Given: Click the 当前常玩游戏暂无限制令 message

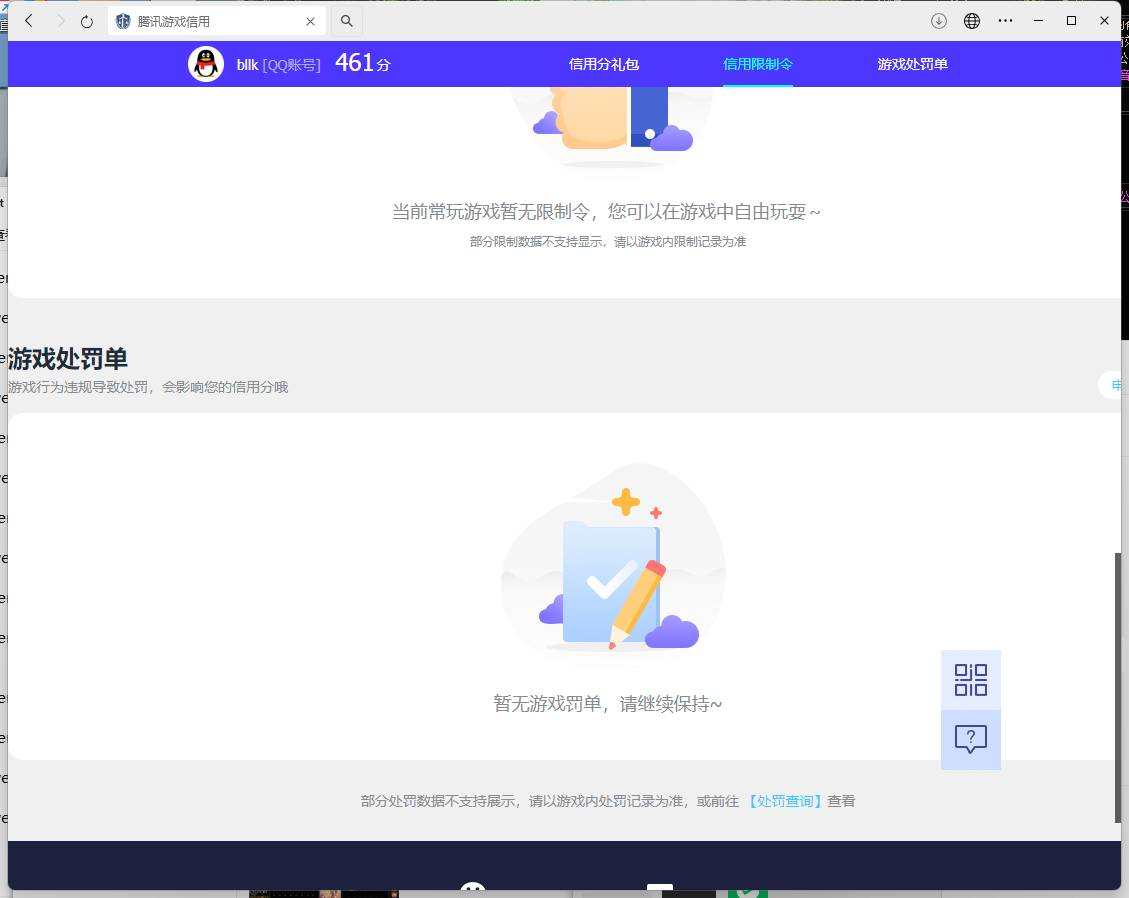Looking at the screenshot, I should pyautogui.click(x=606, y=212).
